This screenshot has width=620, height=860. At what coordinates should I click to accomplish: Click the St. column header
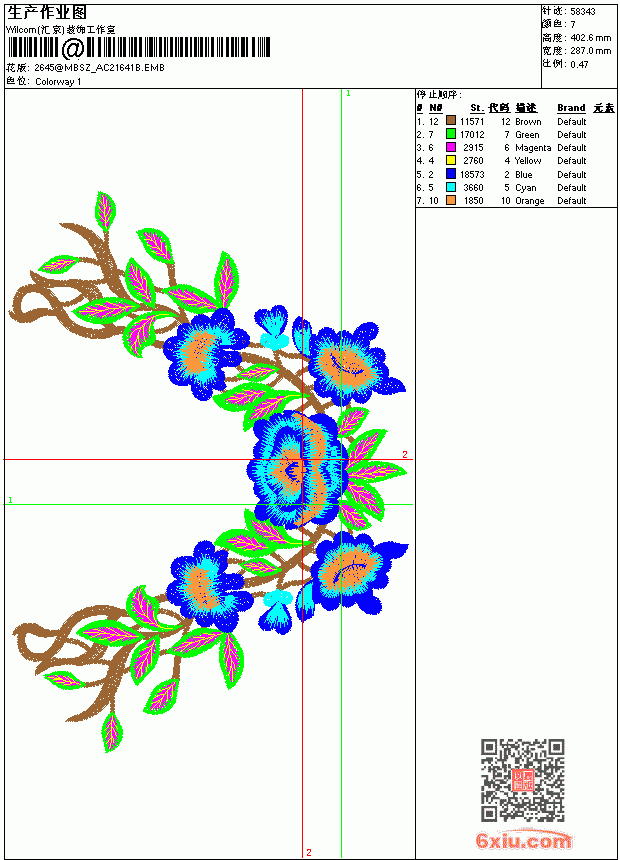point(477,108)
